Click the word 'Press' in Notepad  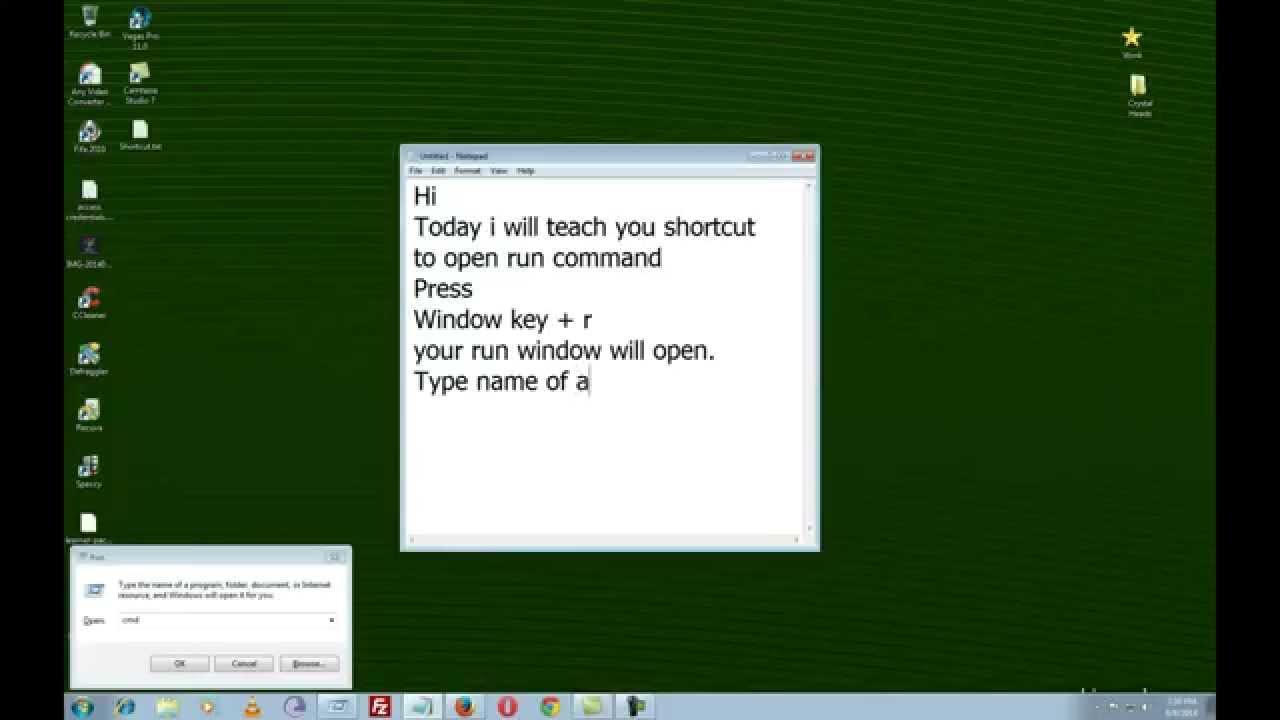pos(443,289)
